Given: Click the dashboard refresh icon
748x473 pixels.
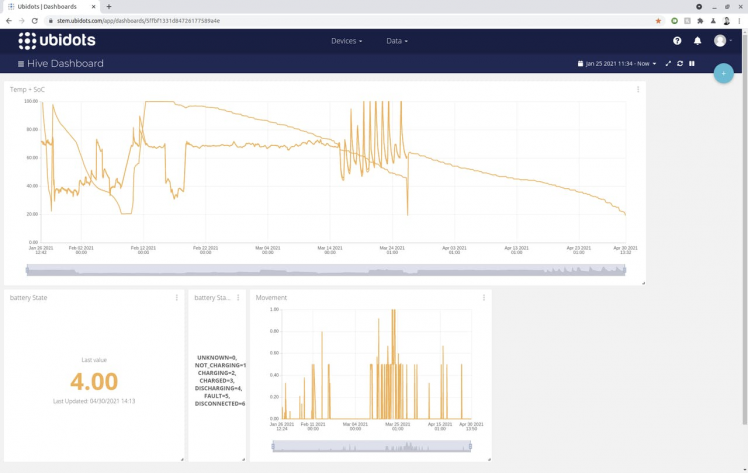Looking at the screenshot, I should pos(680,64).
